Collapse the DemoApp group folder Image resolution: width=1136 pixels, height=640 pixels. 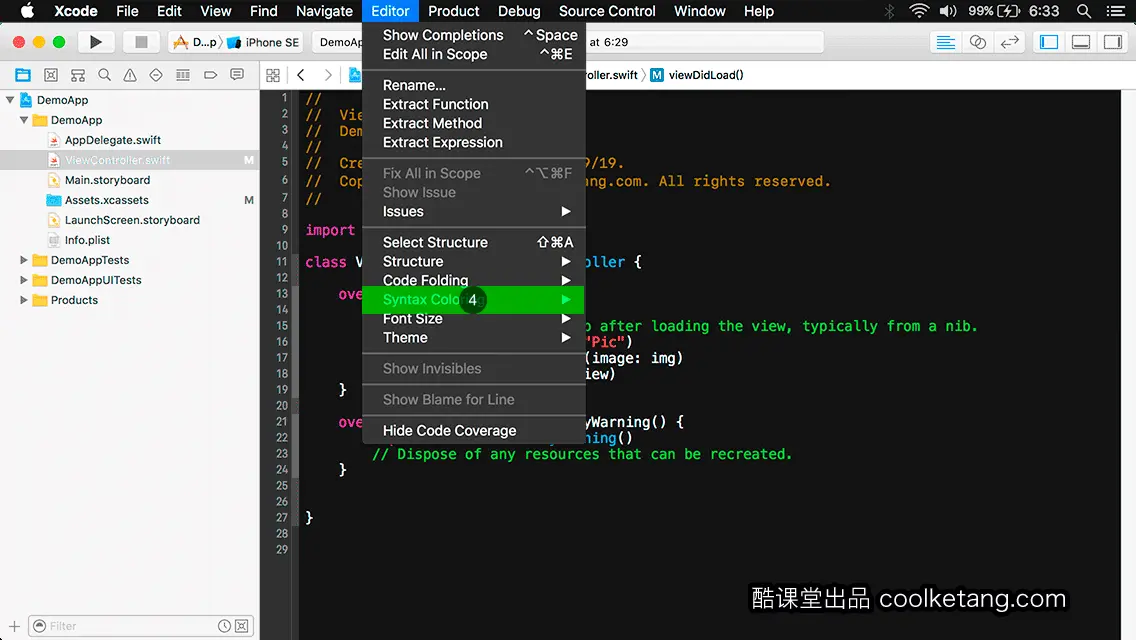pos(24,120)
